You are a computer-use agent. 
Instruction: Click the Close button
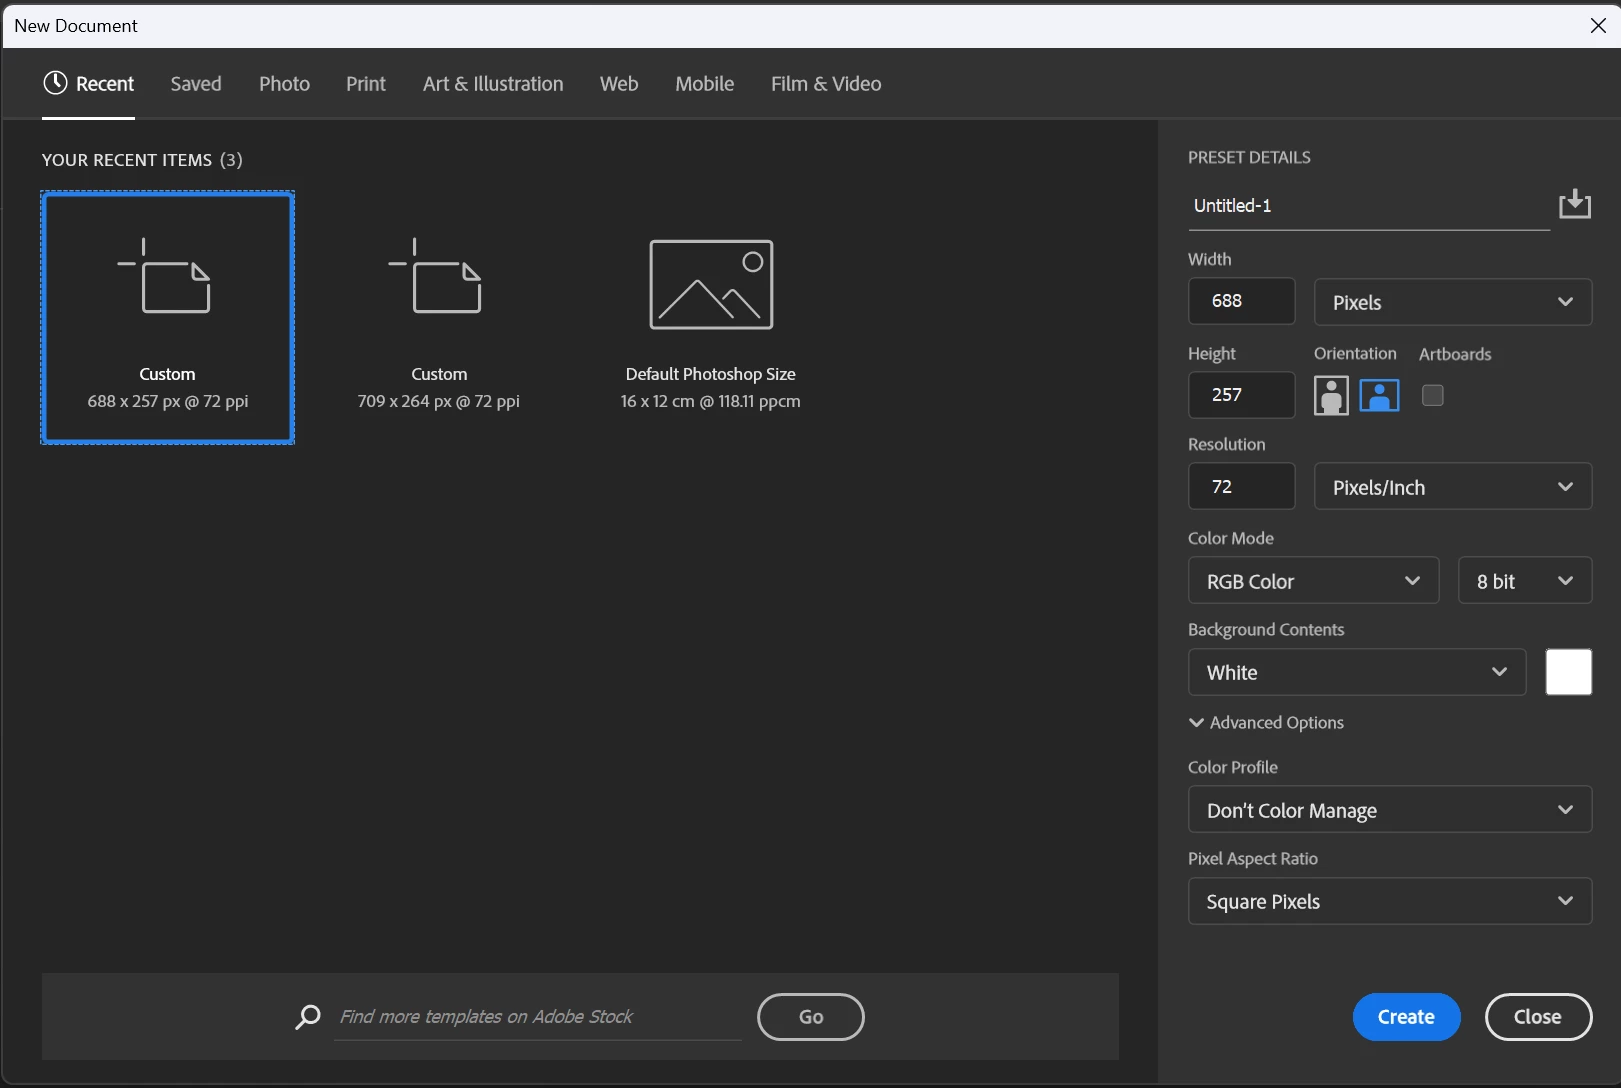[x=1538, y=1017]
